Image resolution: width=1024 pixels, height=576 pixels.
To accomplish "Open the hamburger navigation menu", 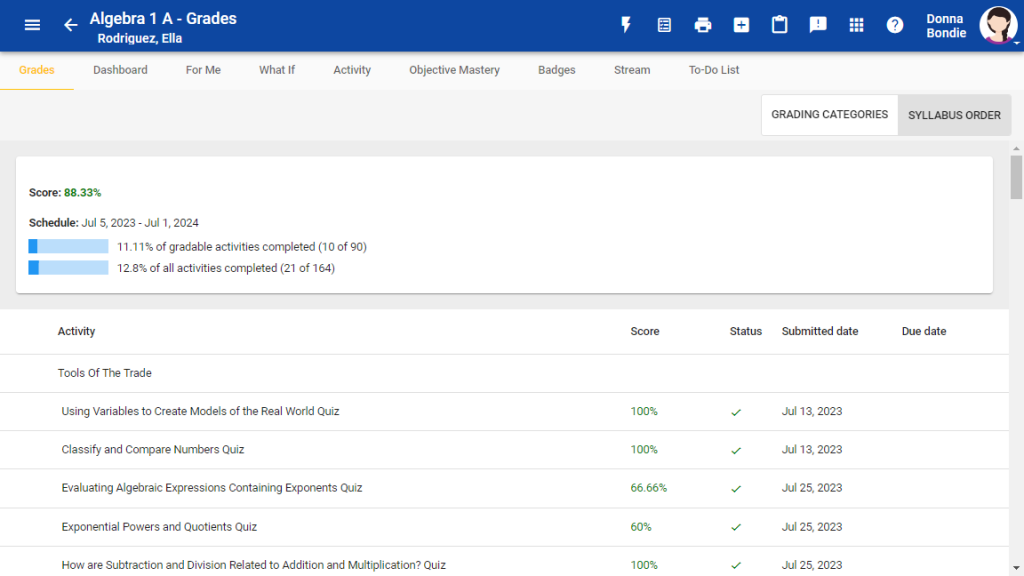I will [x=32, y=25].
